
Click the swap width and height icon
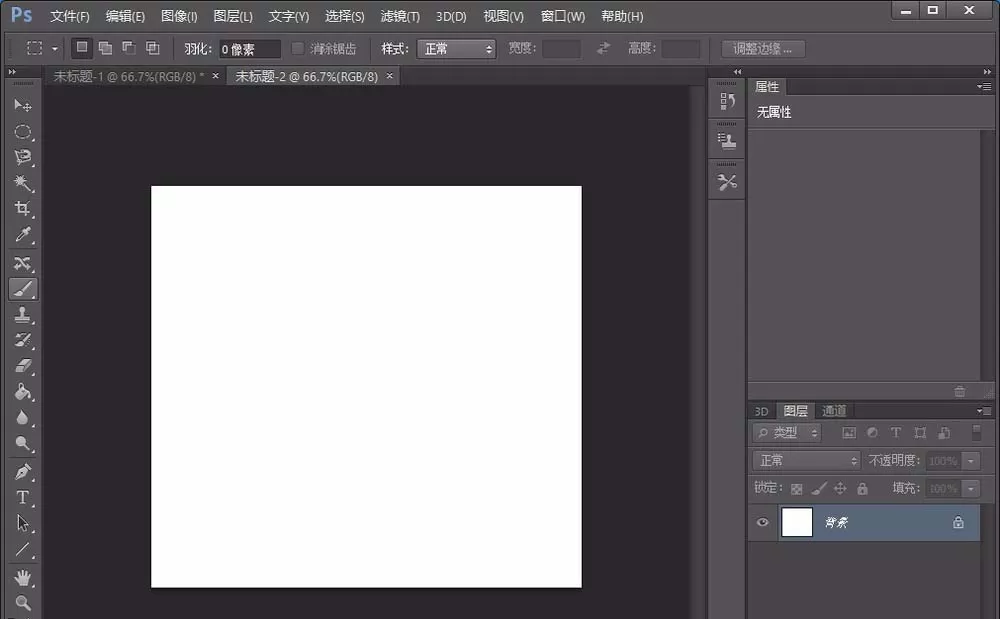click(603, 48)
